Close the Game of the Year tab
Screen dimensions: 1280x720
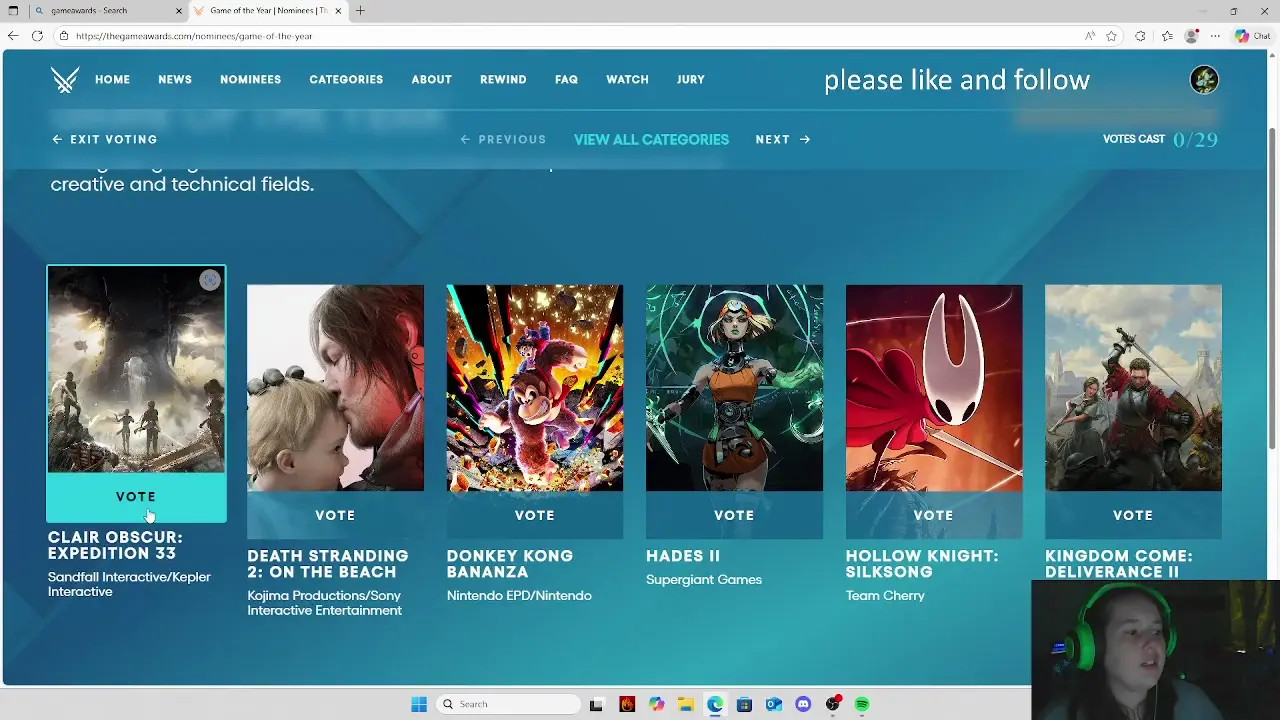click(x=338, y=11)
